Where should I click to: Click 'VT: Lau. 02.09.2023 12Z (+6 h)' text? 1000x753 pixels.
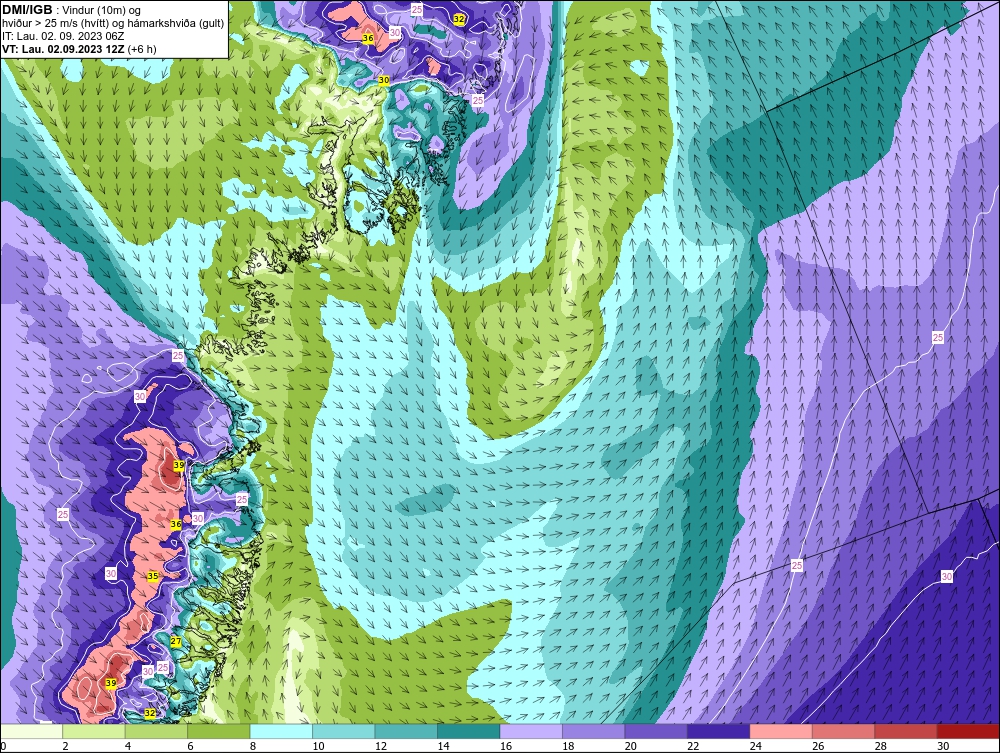click(79, 48)
